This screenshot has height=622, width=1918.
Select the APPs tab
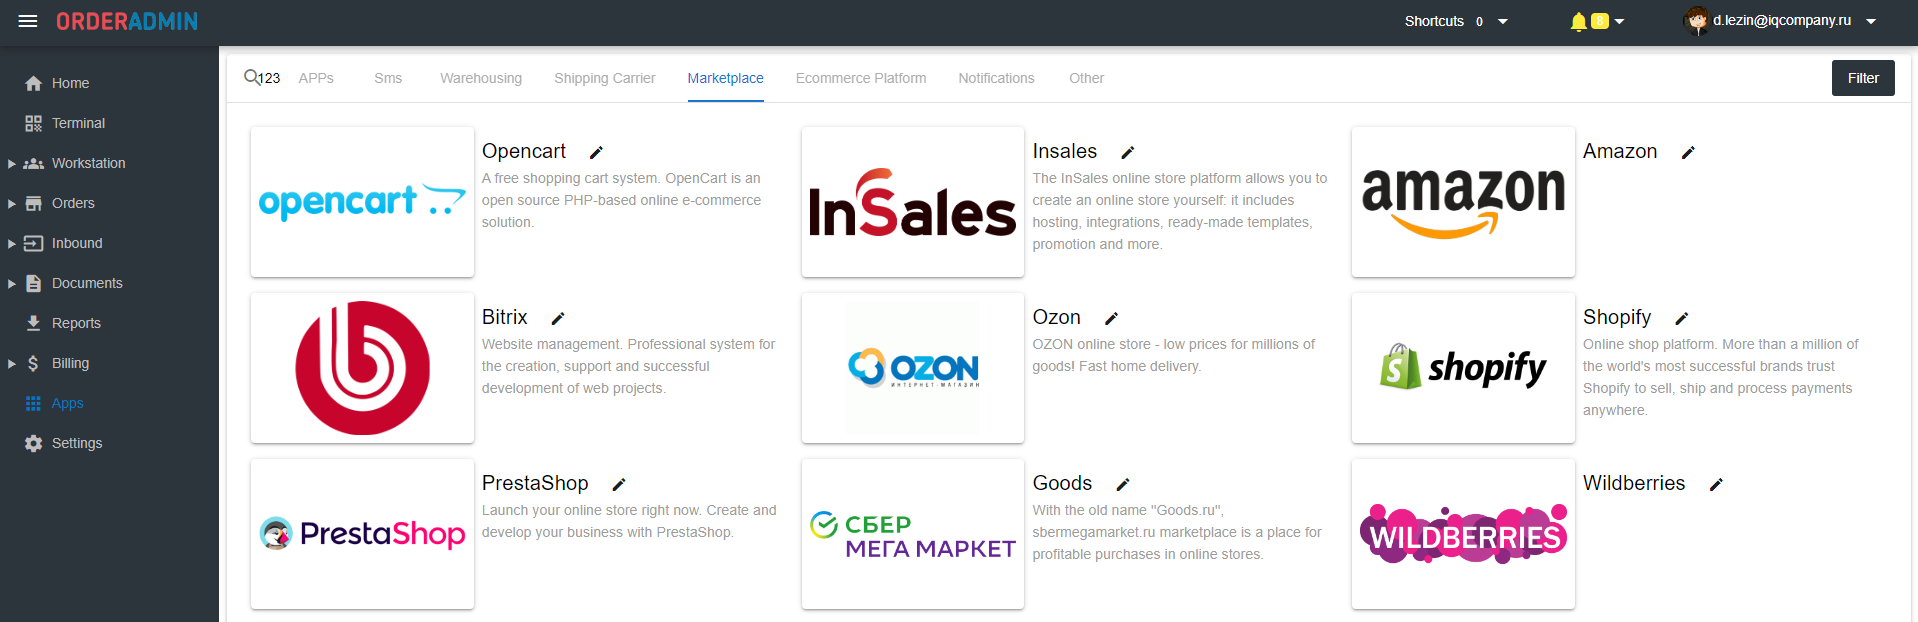pyautogui.click(x=316, y=78)
